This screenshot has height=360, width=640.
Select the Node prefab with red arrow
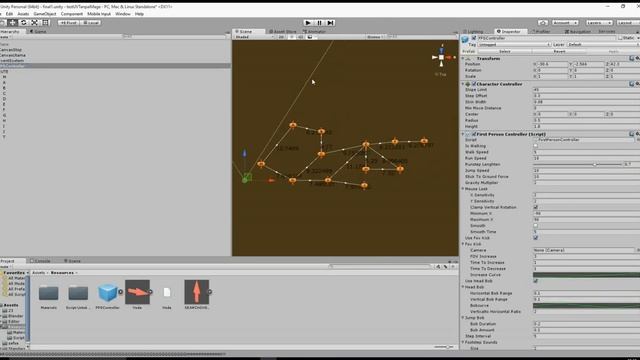[137, 292]
